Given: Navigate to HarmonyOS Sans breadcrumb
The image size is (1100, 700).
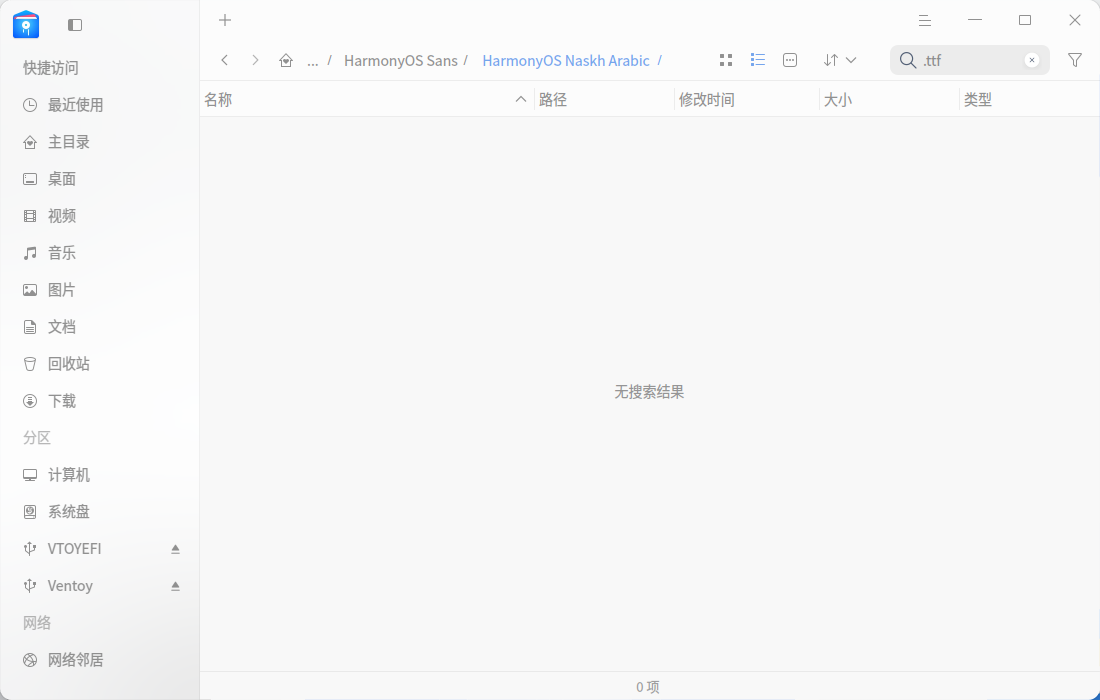Looking at the screenshot, I should click(x=401, y=61).
